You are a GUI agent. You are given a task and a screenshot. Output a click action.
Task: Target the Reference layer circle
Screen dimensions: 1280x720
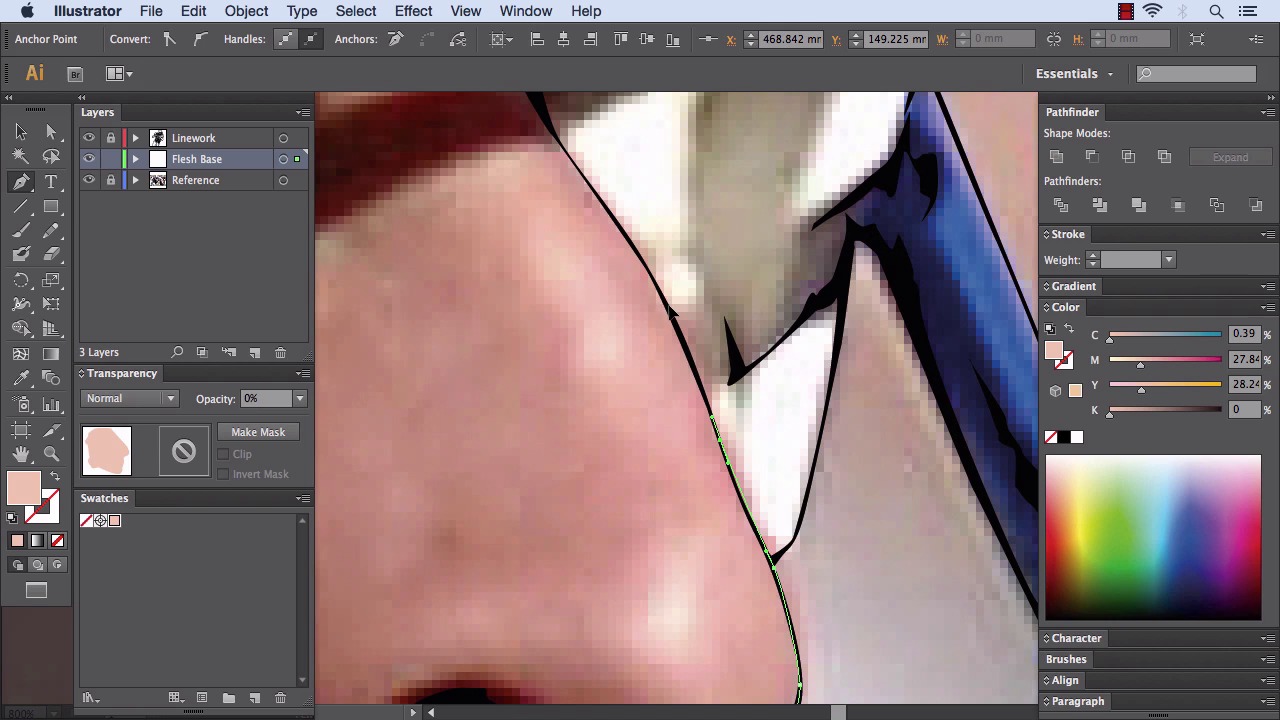pos(283,181)
